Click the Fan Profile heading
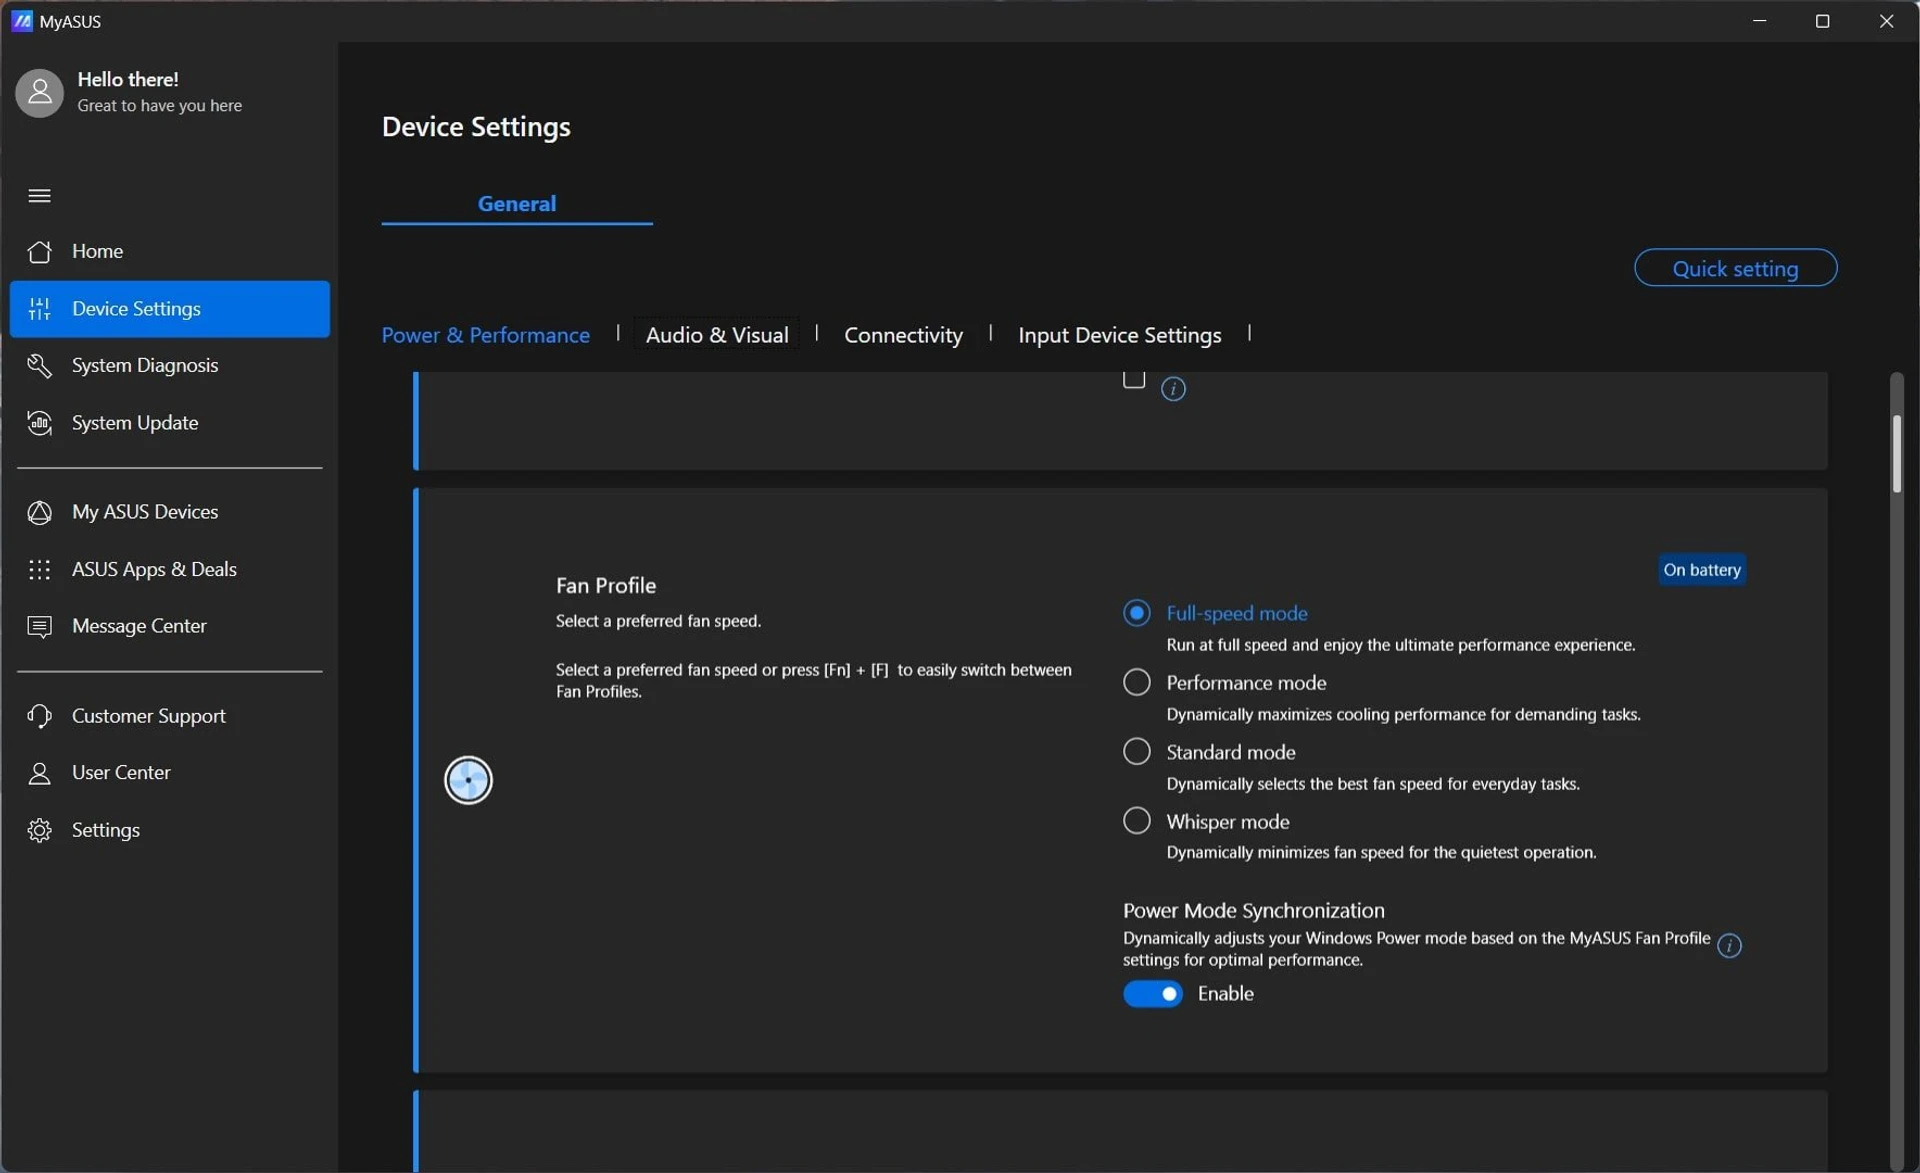Image resolution: width=1920 pixels, height=1173 pixels. pyautogui.click(x=606, y=586)
